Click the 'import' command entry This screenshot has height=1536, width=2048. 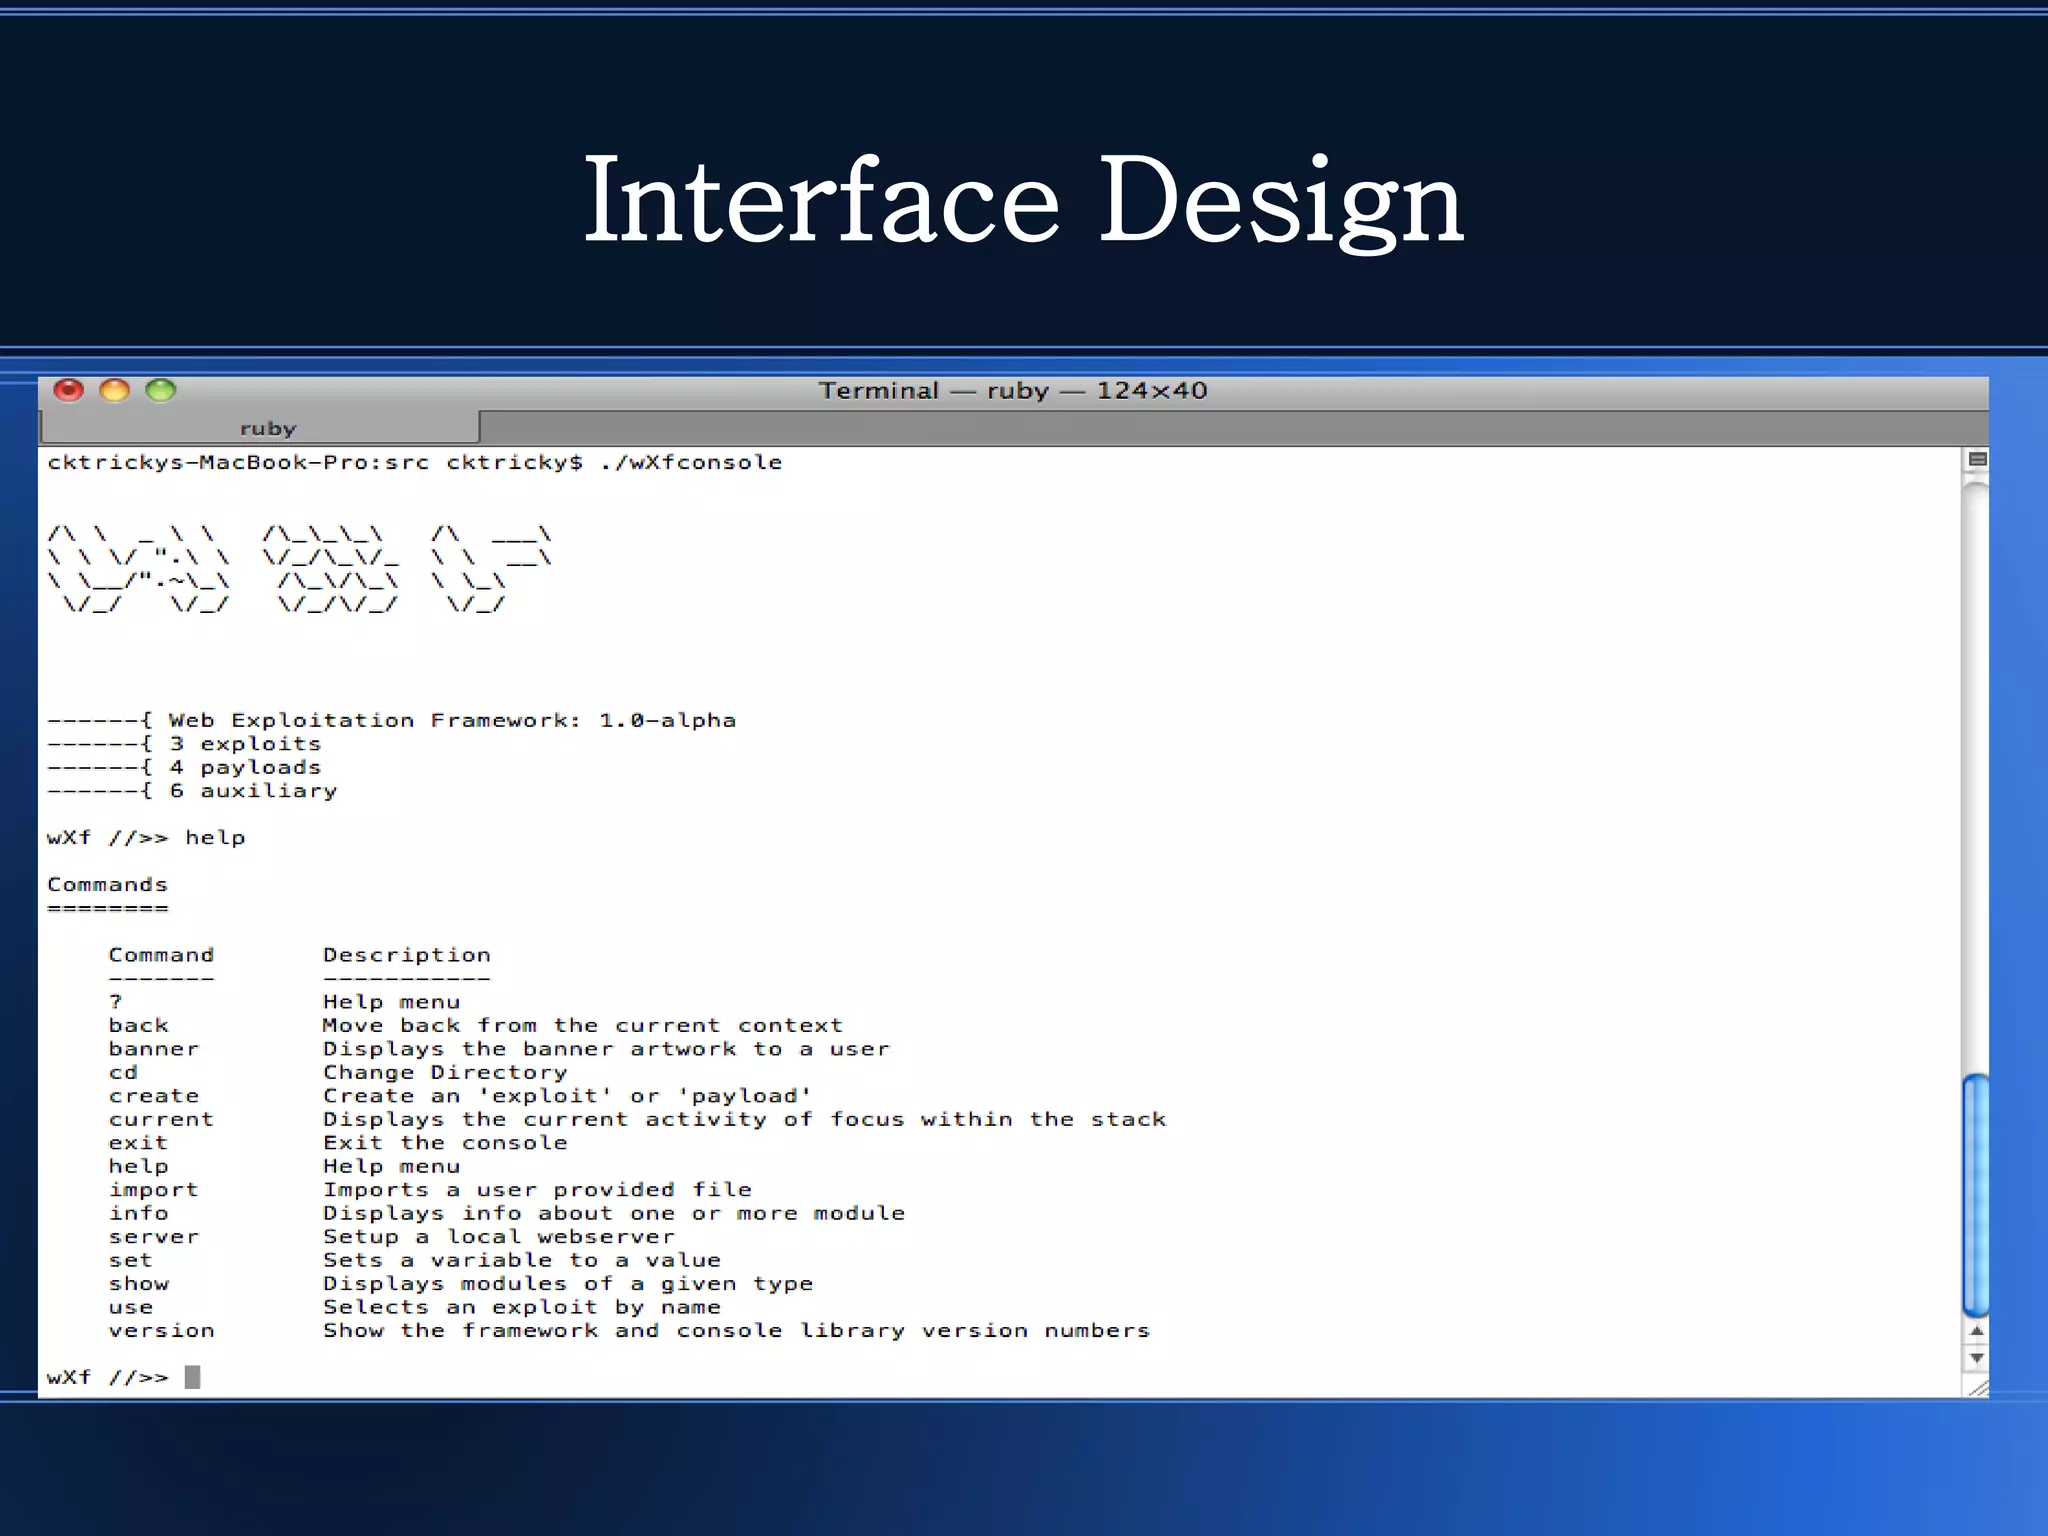coord(154,1190)
